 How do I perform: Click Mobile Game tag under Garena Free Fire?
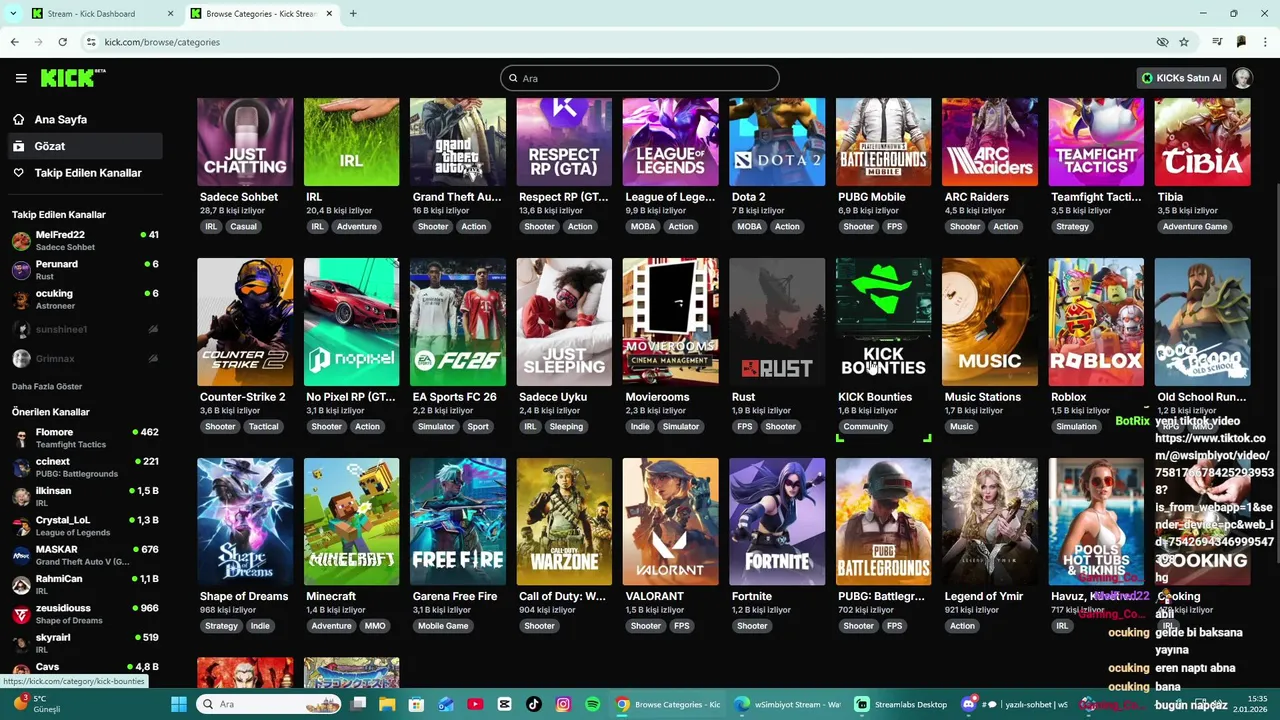coord(443,626)
